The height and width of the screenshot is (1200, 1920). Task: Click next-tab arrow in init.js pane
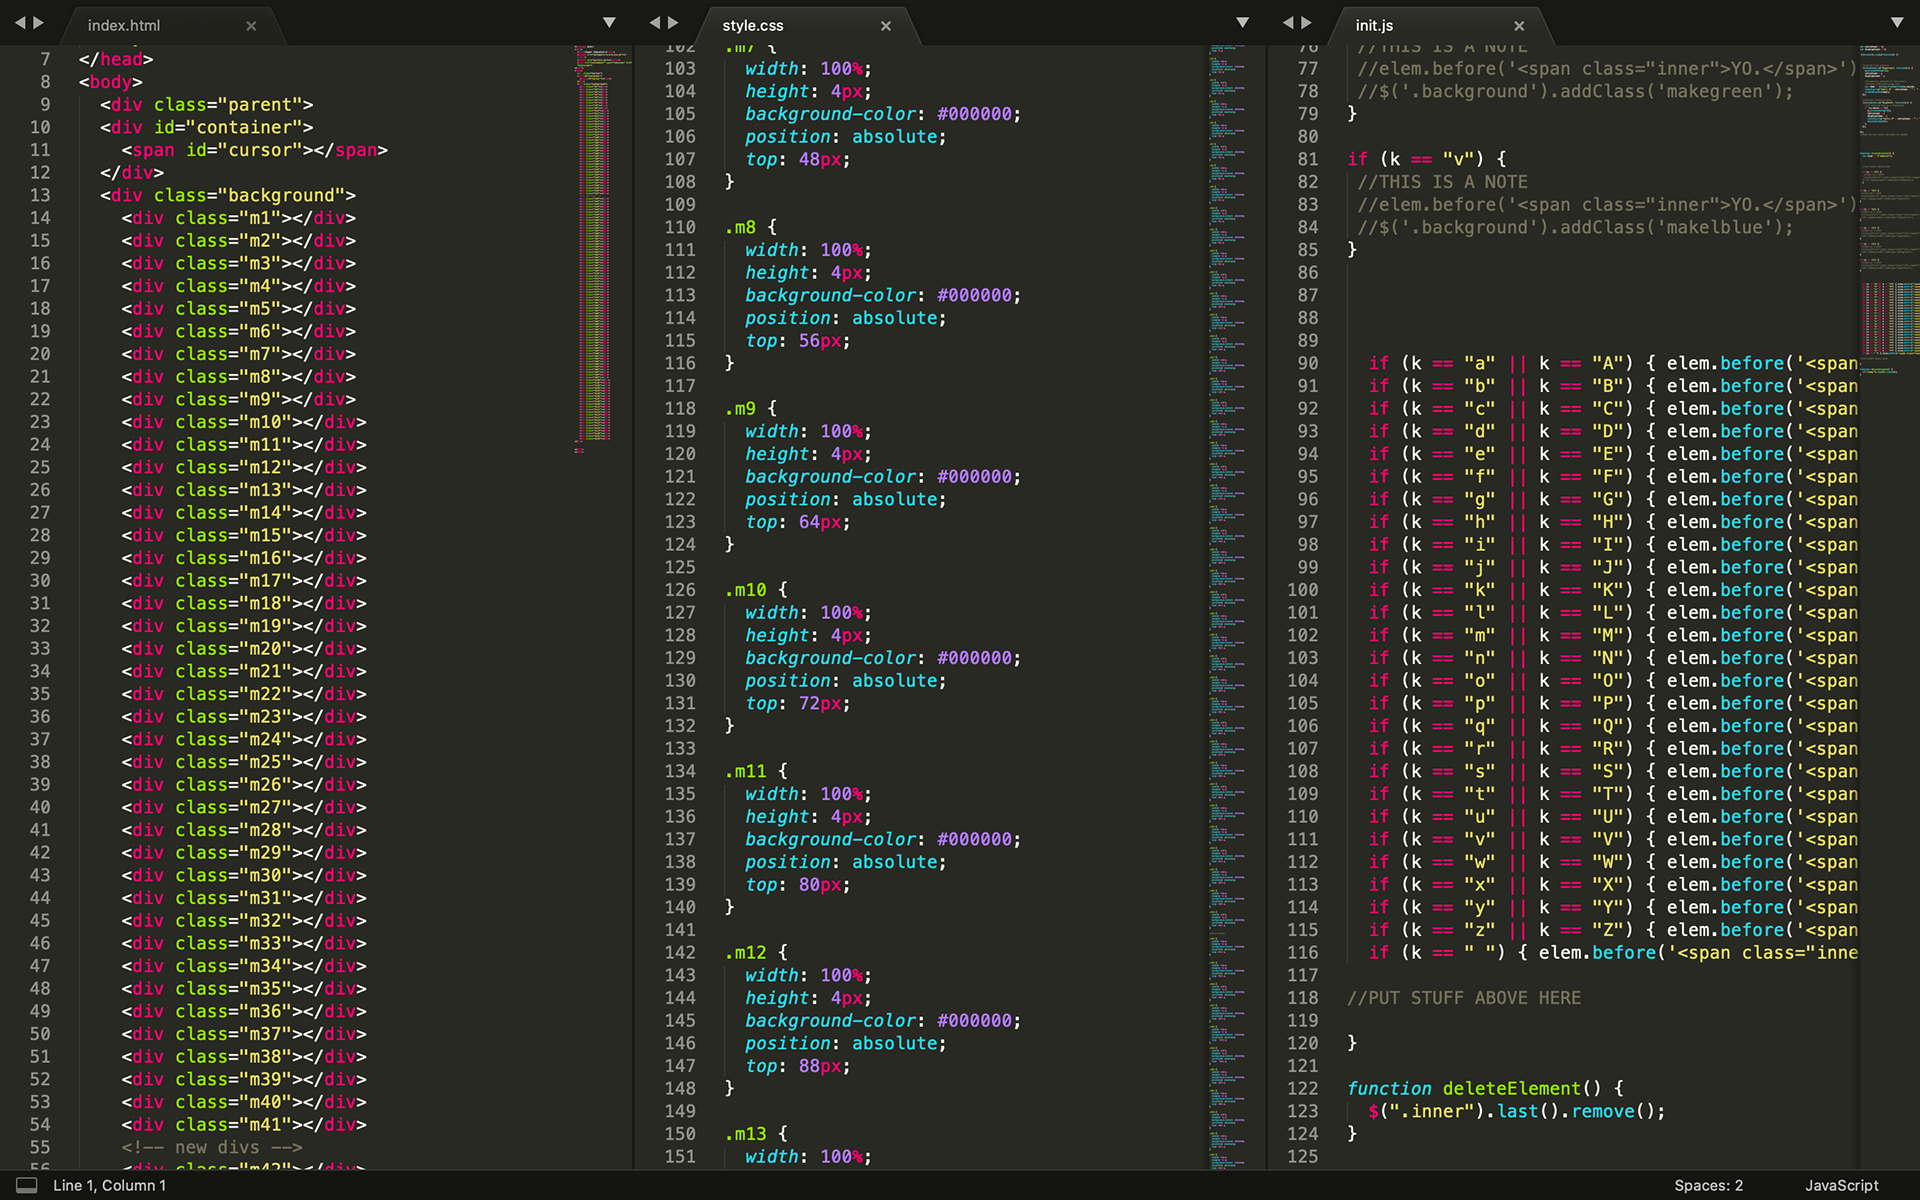tap(1306, 22)
